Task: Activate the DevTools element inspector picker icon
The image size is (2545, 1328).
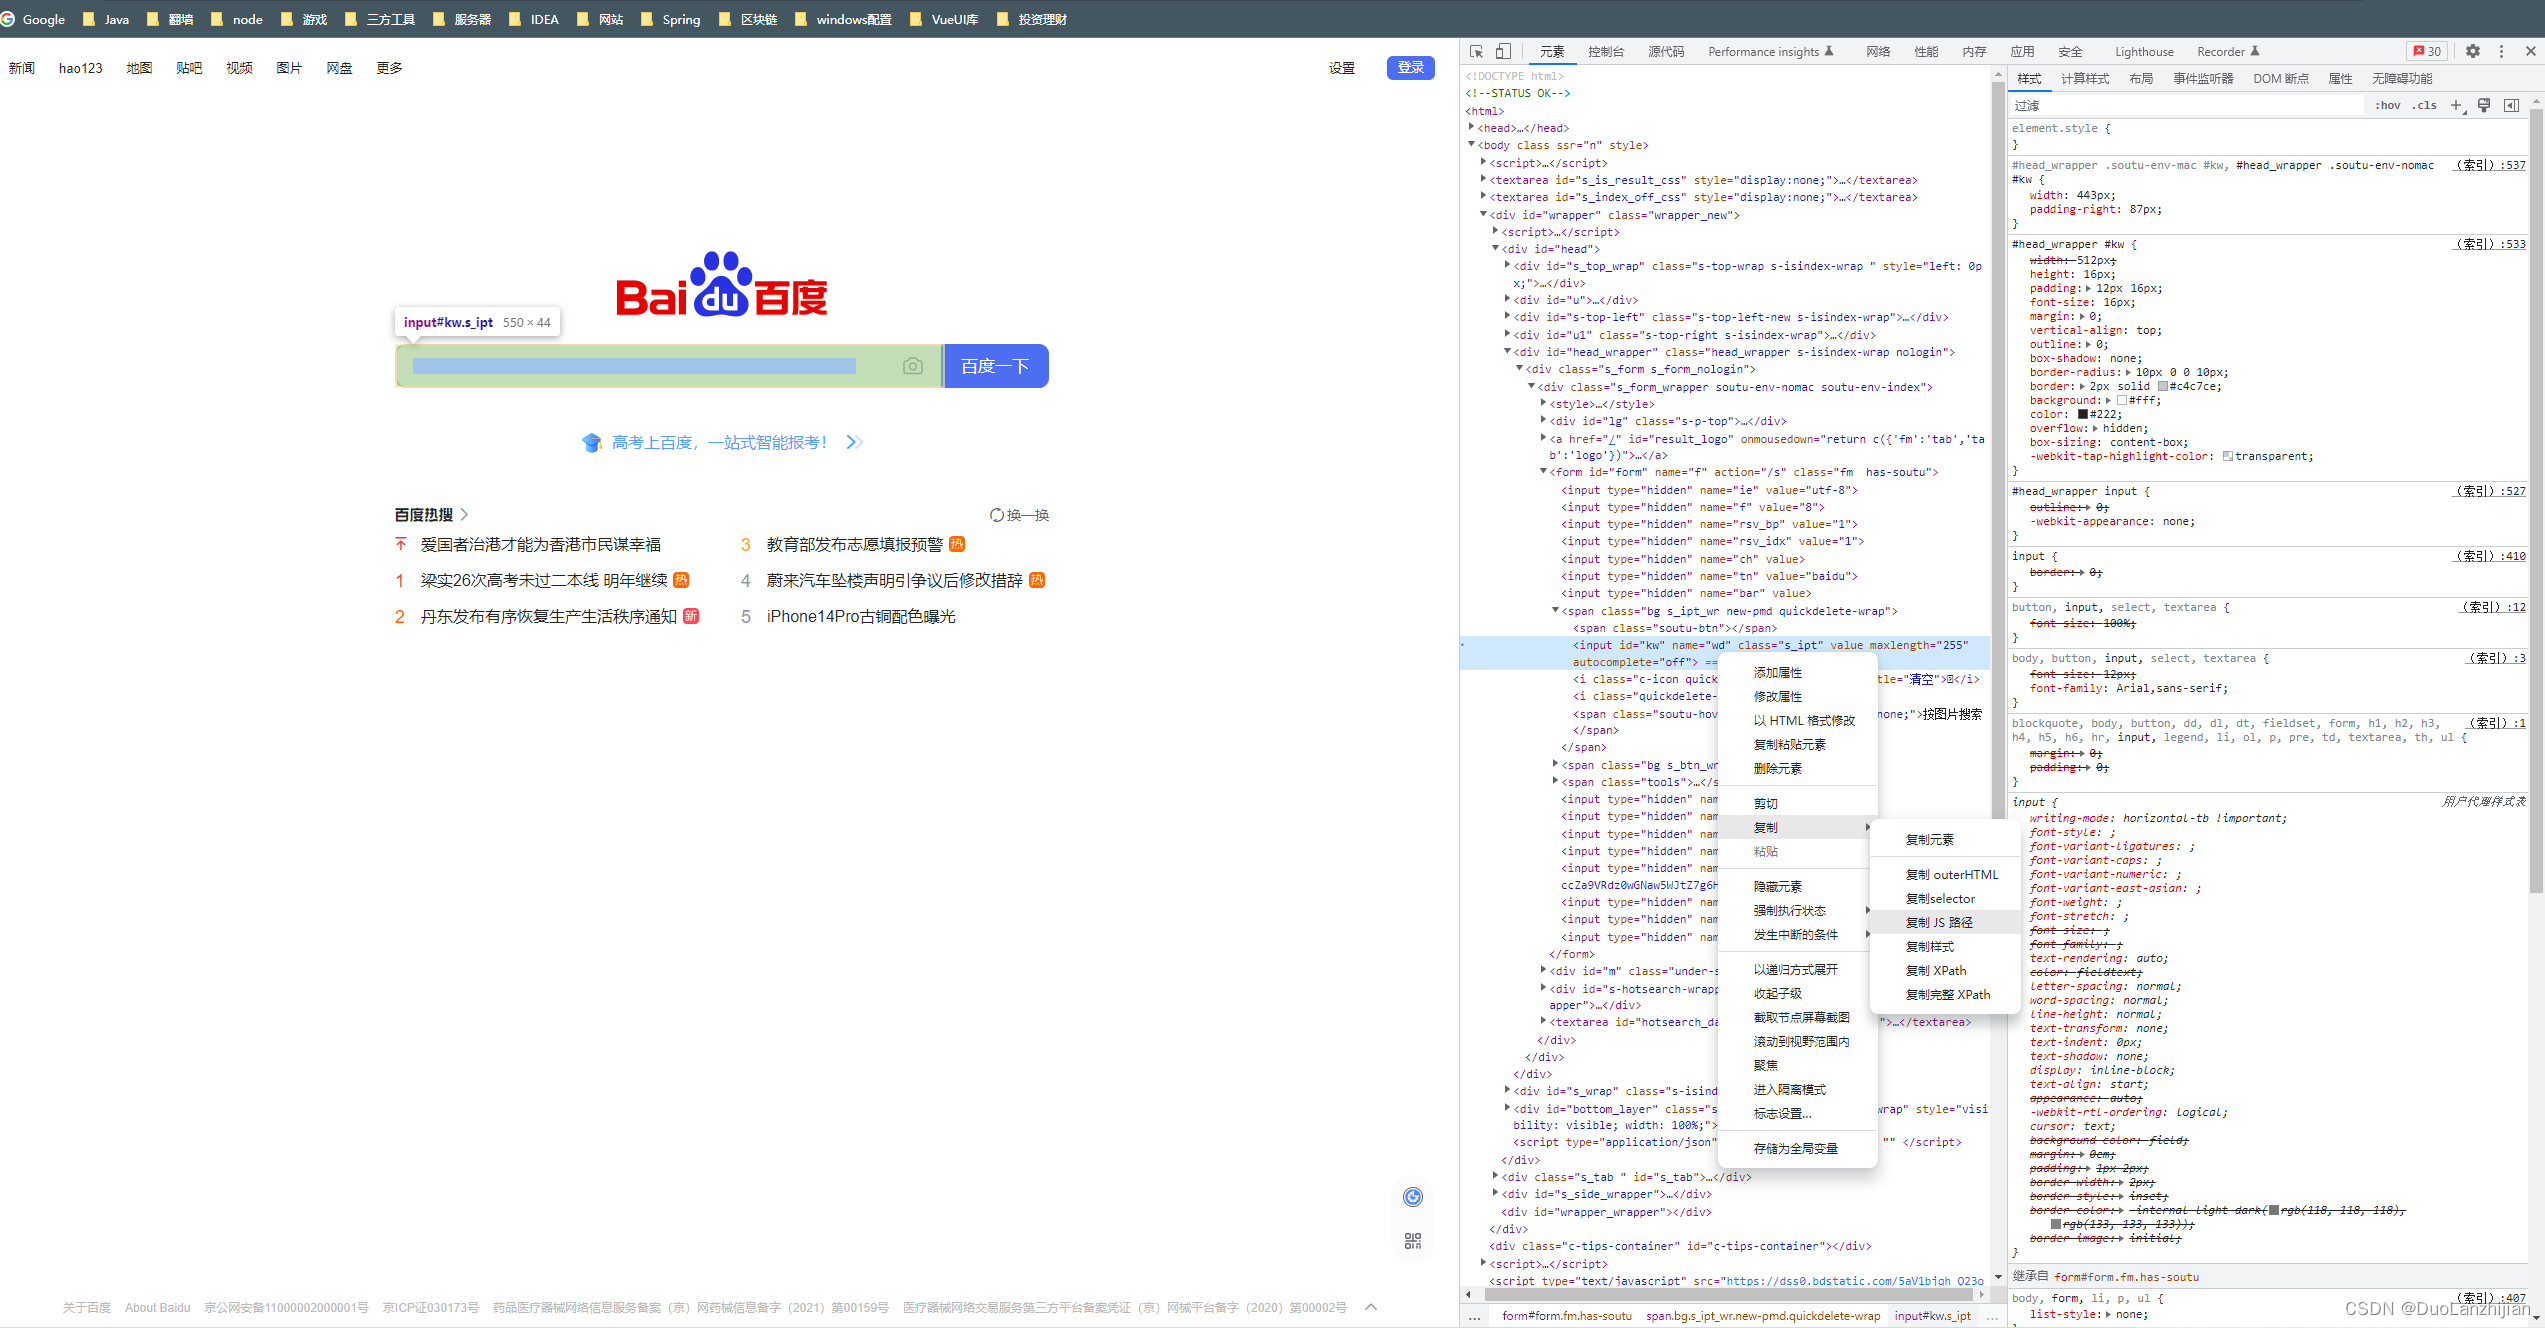Action: coord(1477,51)
